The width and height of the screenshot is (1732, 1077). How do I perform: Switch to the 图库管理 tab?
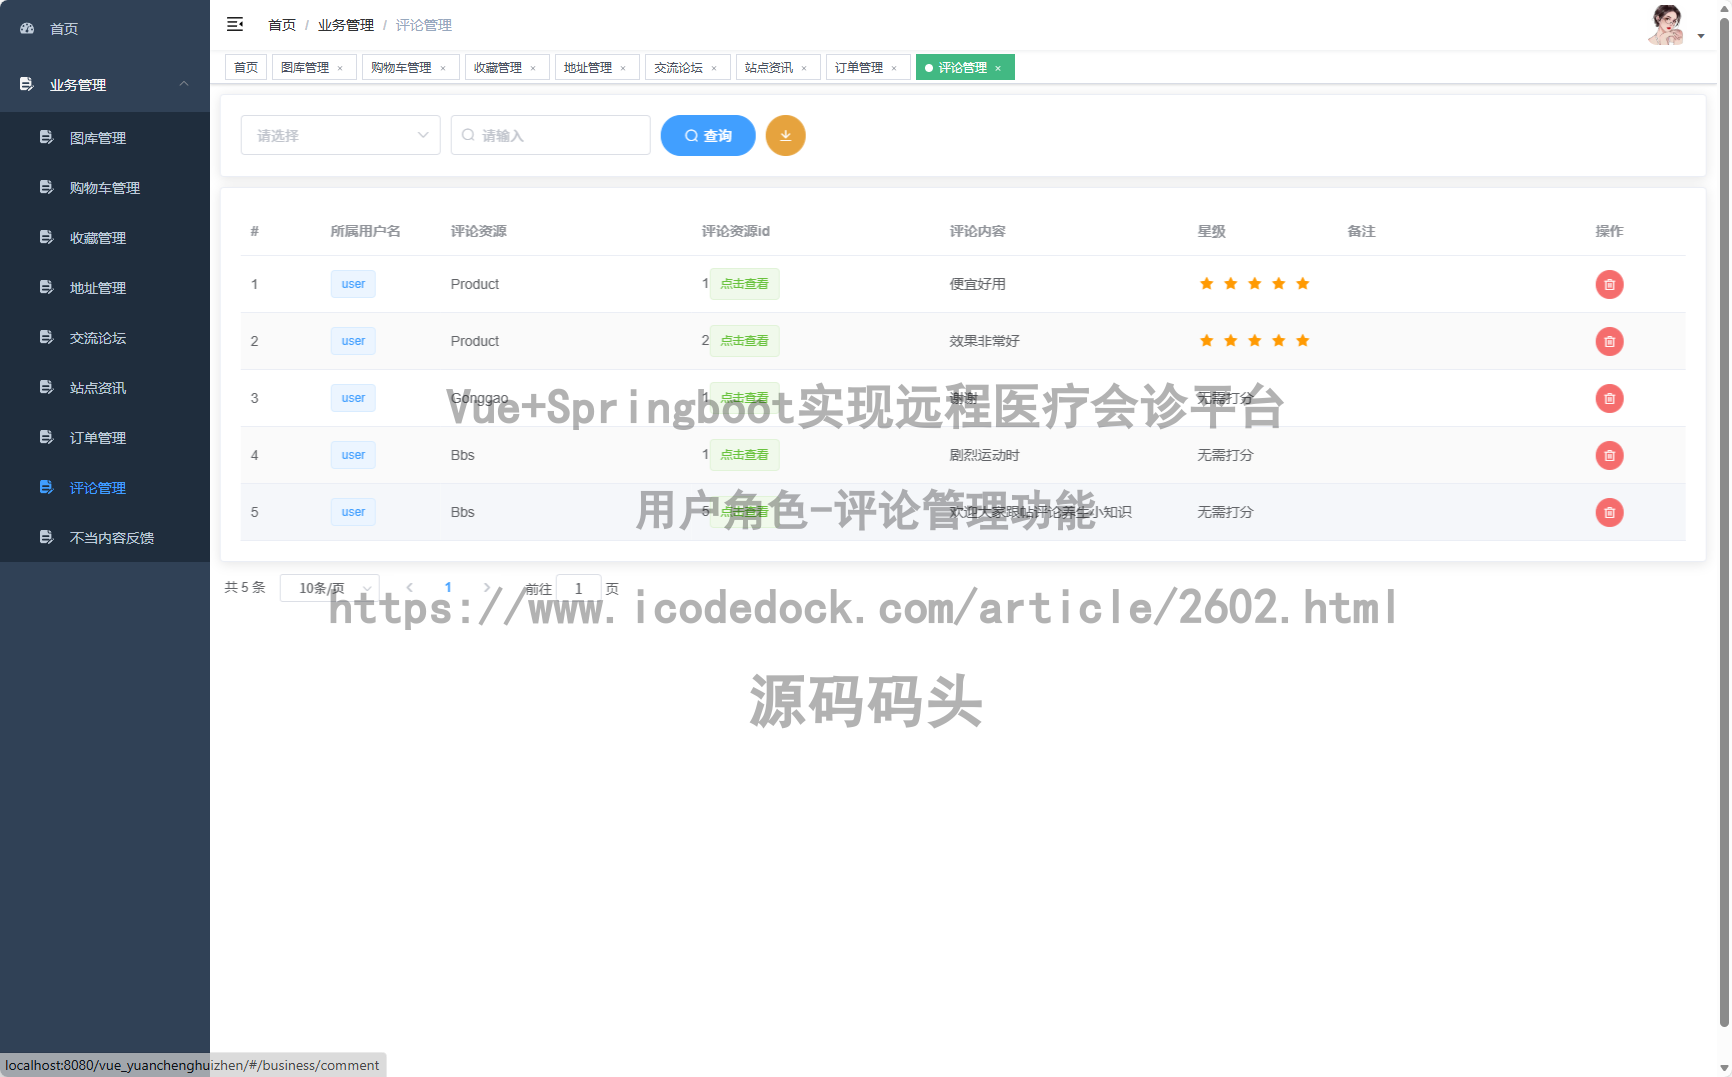coord(307,67)
